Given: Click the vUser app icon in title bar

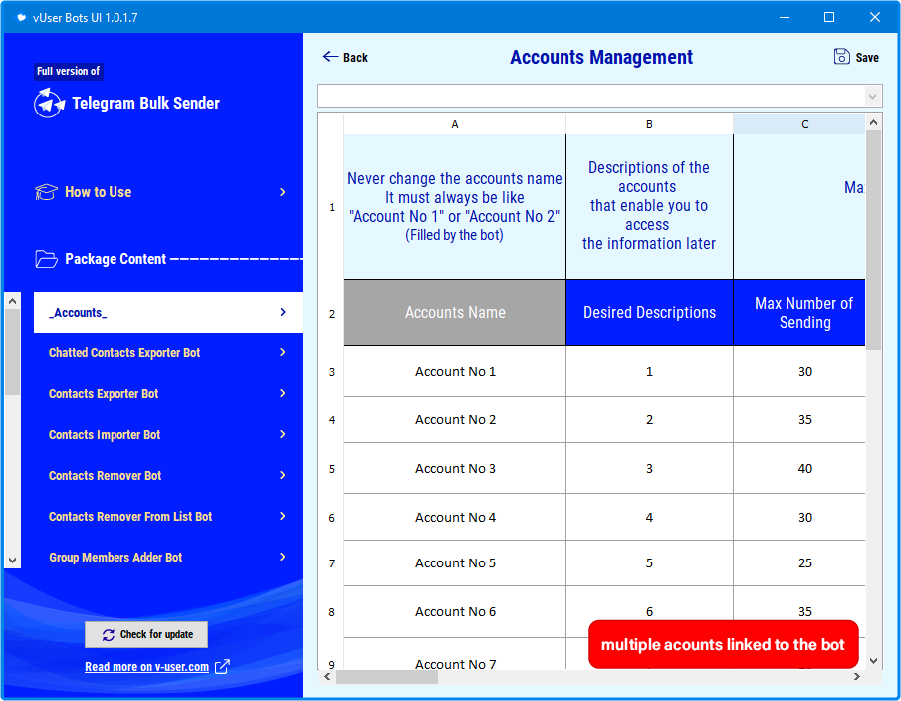Looking at the screenshot, I should pyautogui.click(x=21, y=17).
